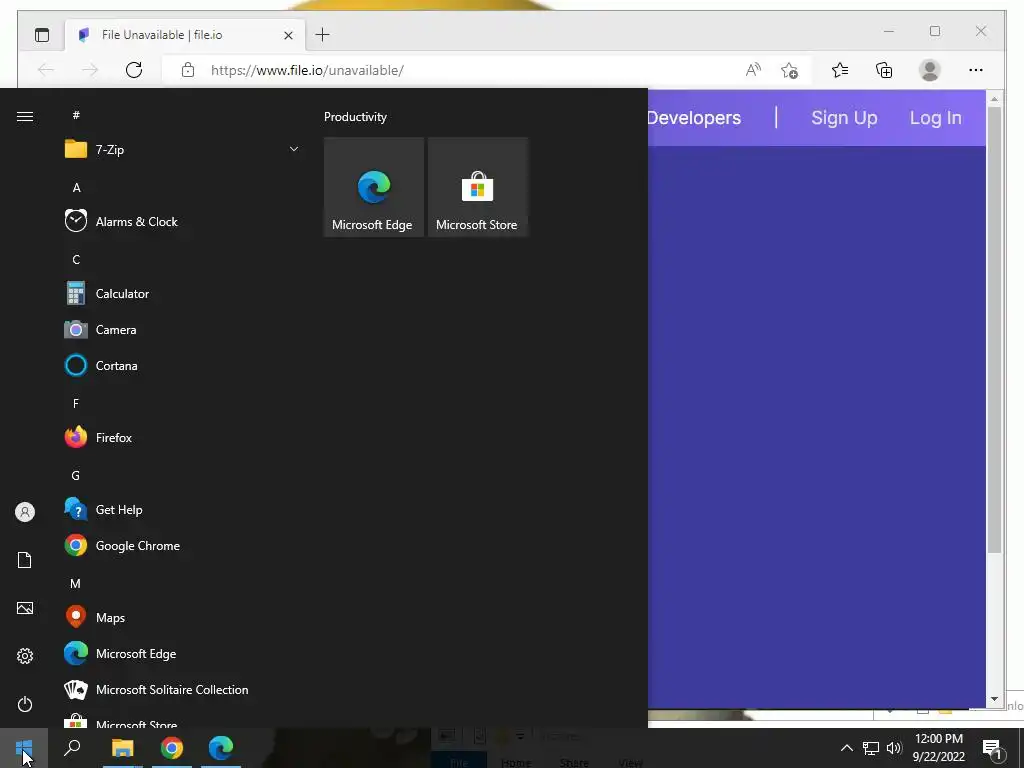
Task: Click the F section header
Action: [x=76, y=404]
